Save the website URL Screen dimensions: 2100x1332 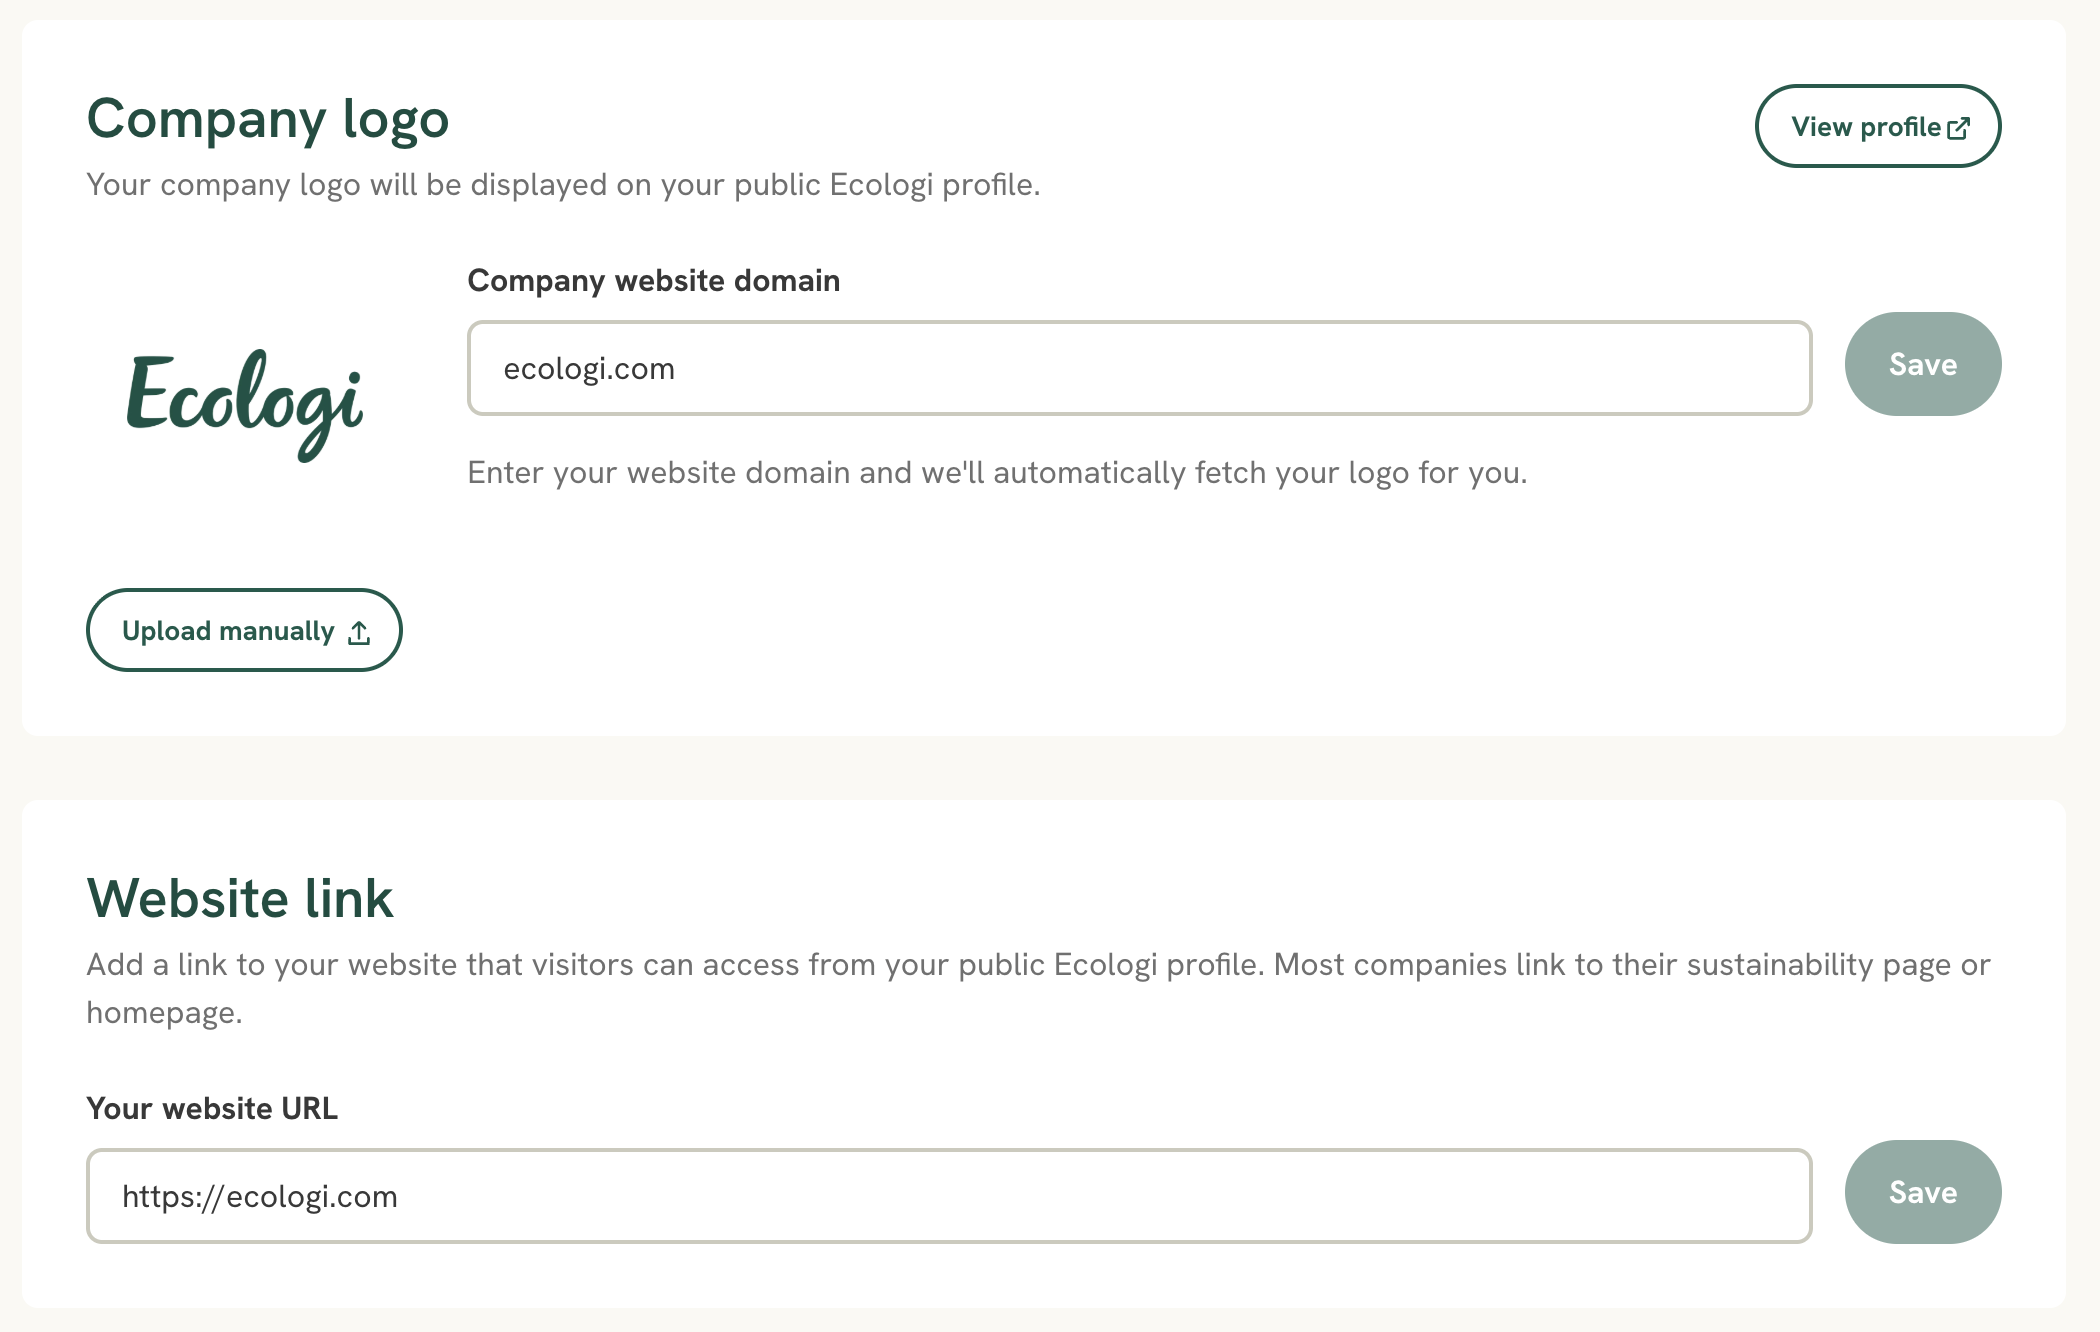pyautogui.click(x=1922, y=1192)
